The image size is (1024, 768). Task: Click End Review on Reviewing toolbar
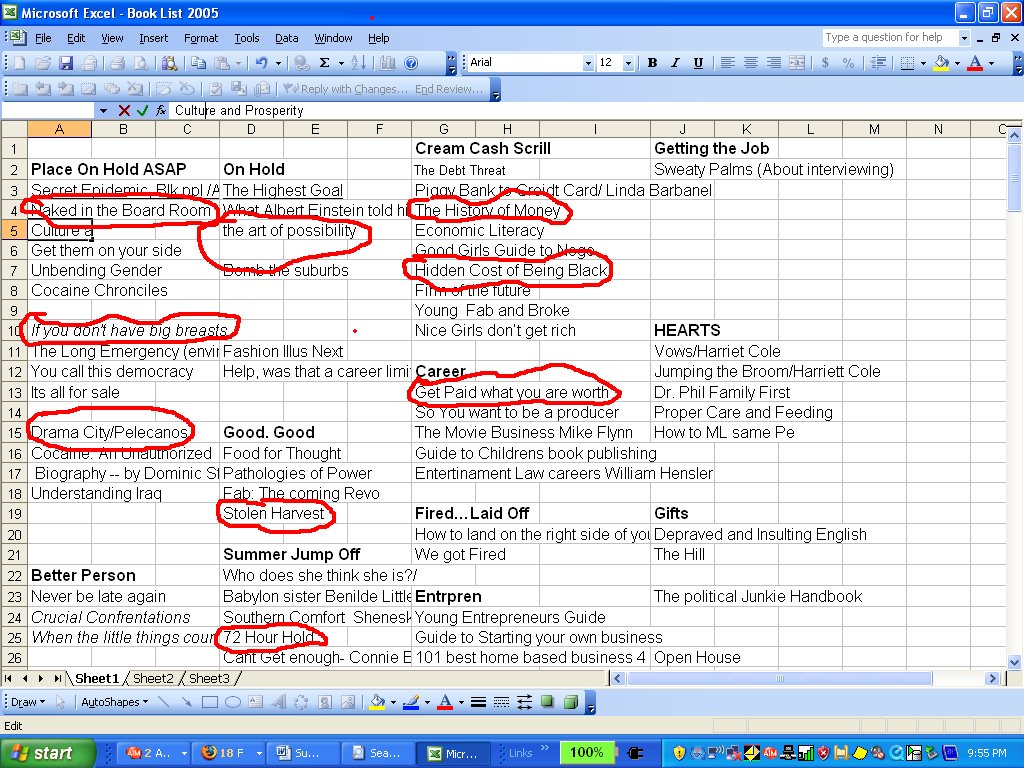[449, 89]
